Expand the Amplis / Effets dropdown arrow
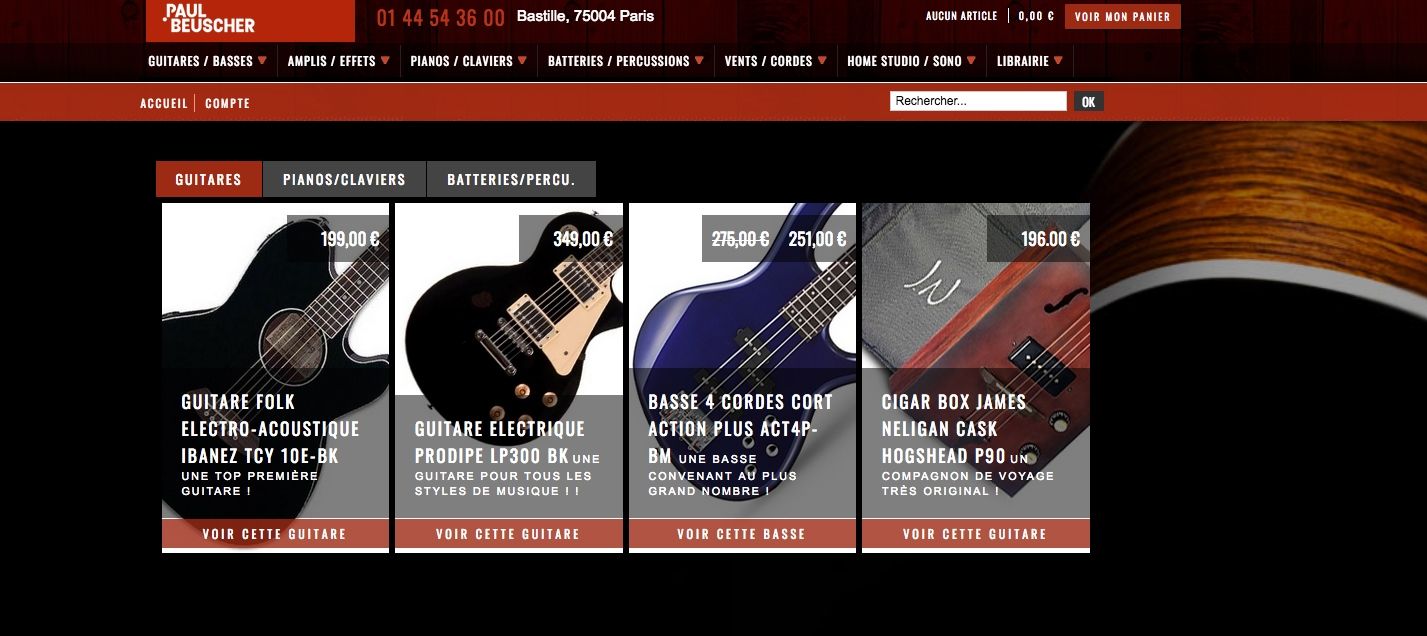The image size is (1427, 636). coord(385,60)
